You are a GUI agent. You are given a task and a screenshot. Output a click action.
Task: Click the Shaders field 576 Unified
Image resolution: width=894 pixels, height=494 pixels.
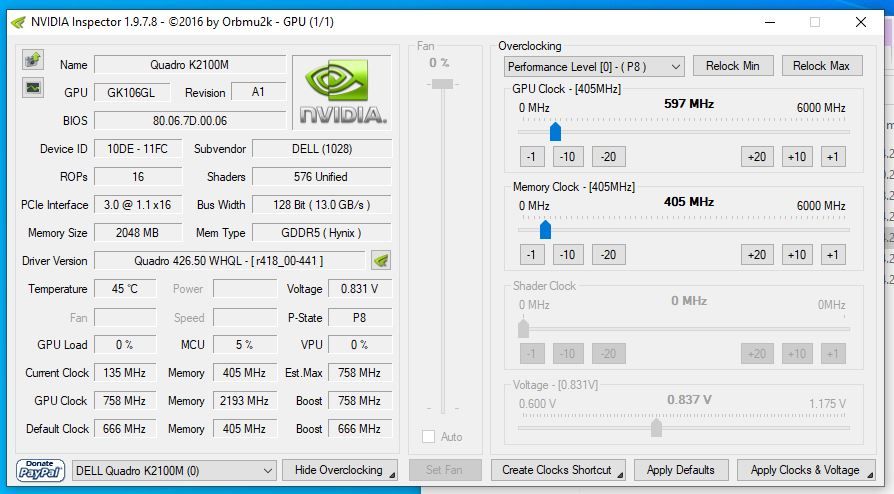click(322, 177)
